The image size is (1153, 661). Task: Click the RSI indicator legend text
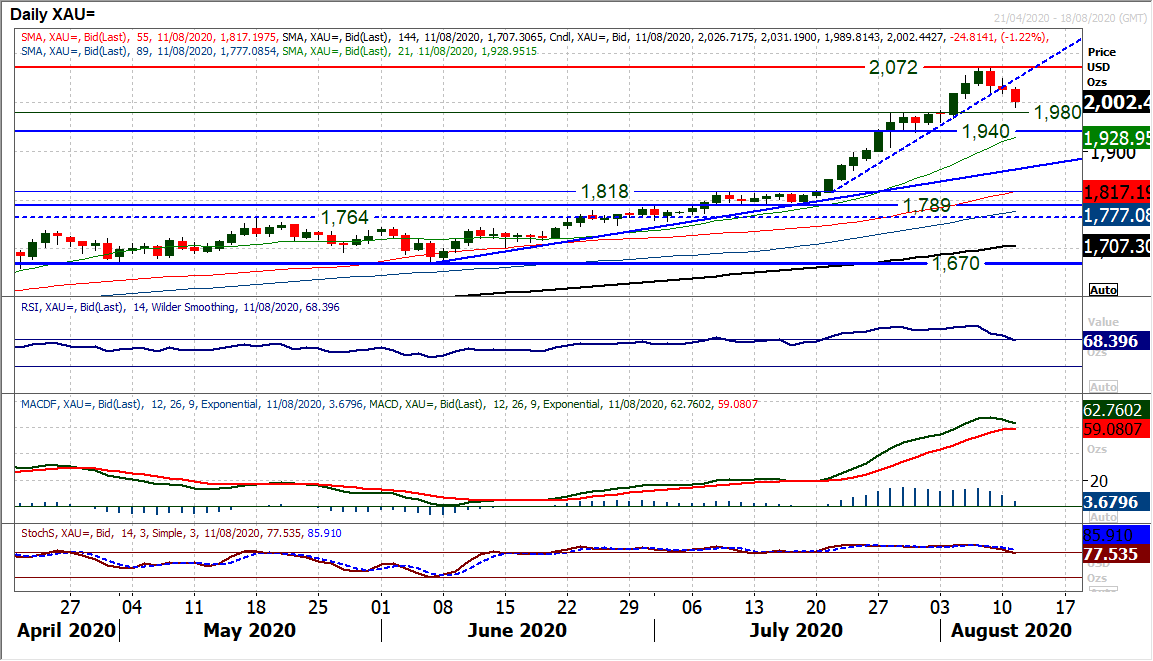coord(180,307)
